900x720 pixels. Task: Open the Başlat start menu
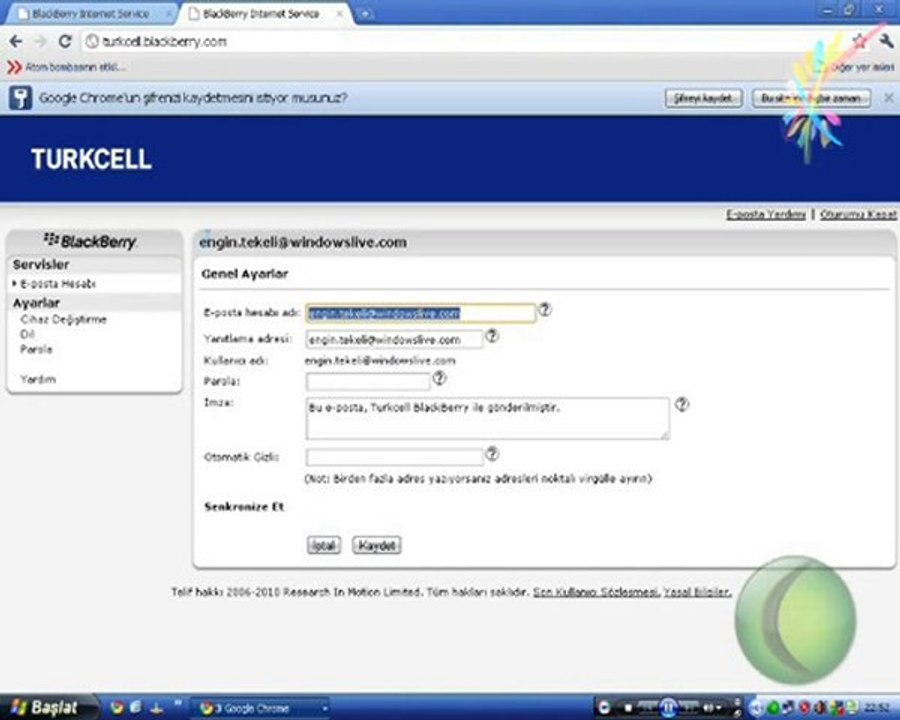(x=47, y=707)
